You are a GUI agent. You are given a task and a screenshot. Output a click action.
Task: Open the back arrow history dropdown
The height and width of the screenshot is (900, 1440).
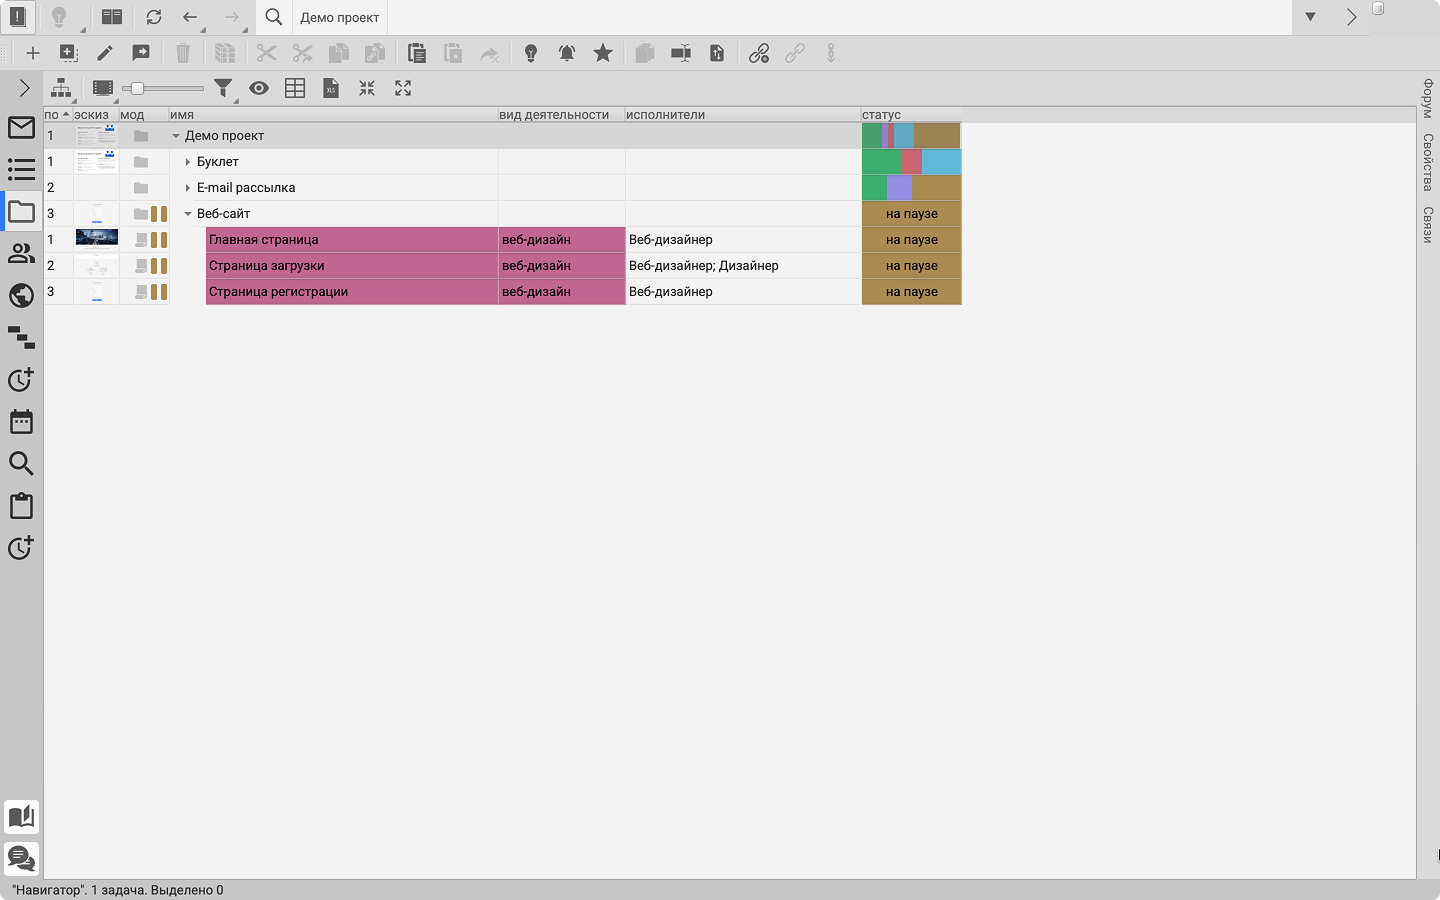[x=192, y=17]
